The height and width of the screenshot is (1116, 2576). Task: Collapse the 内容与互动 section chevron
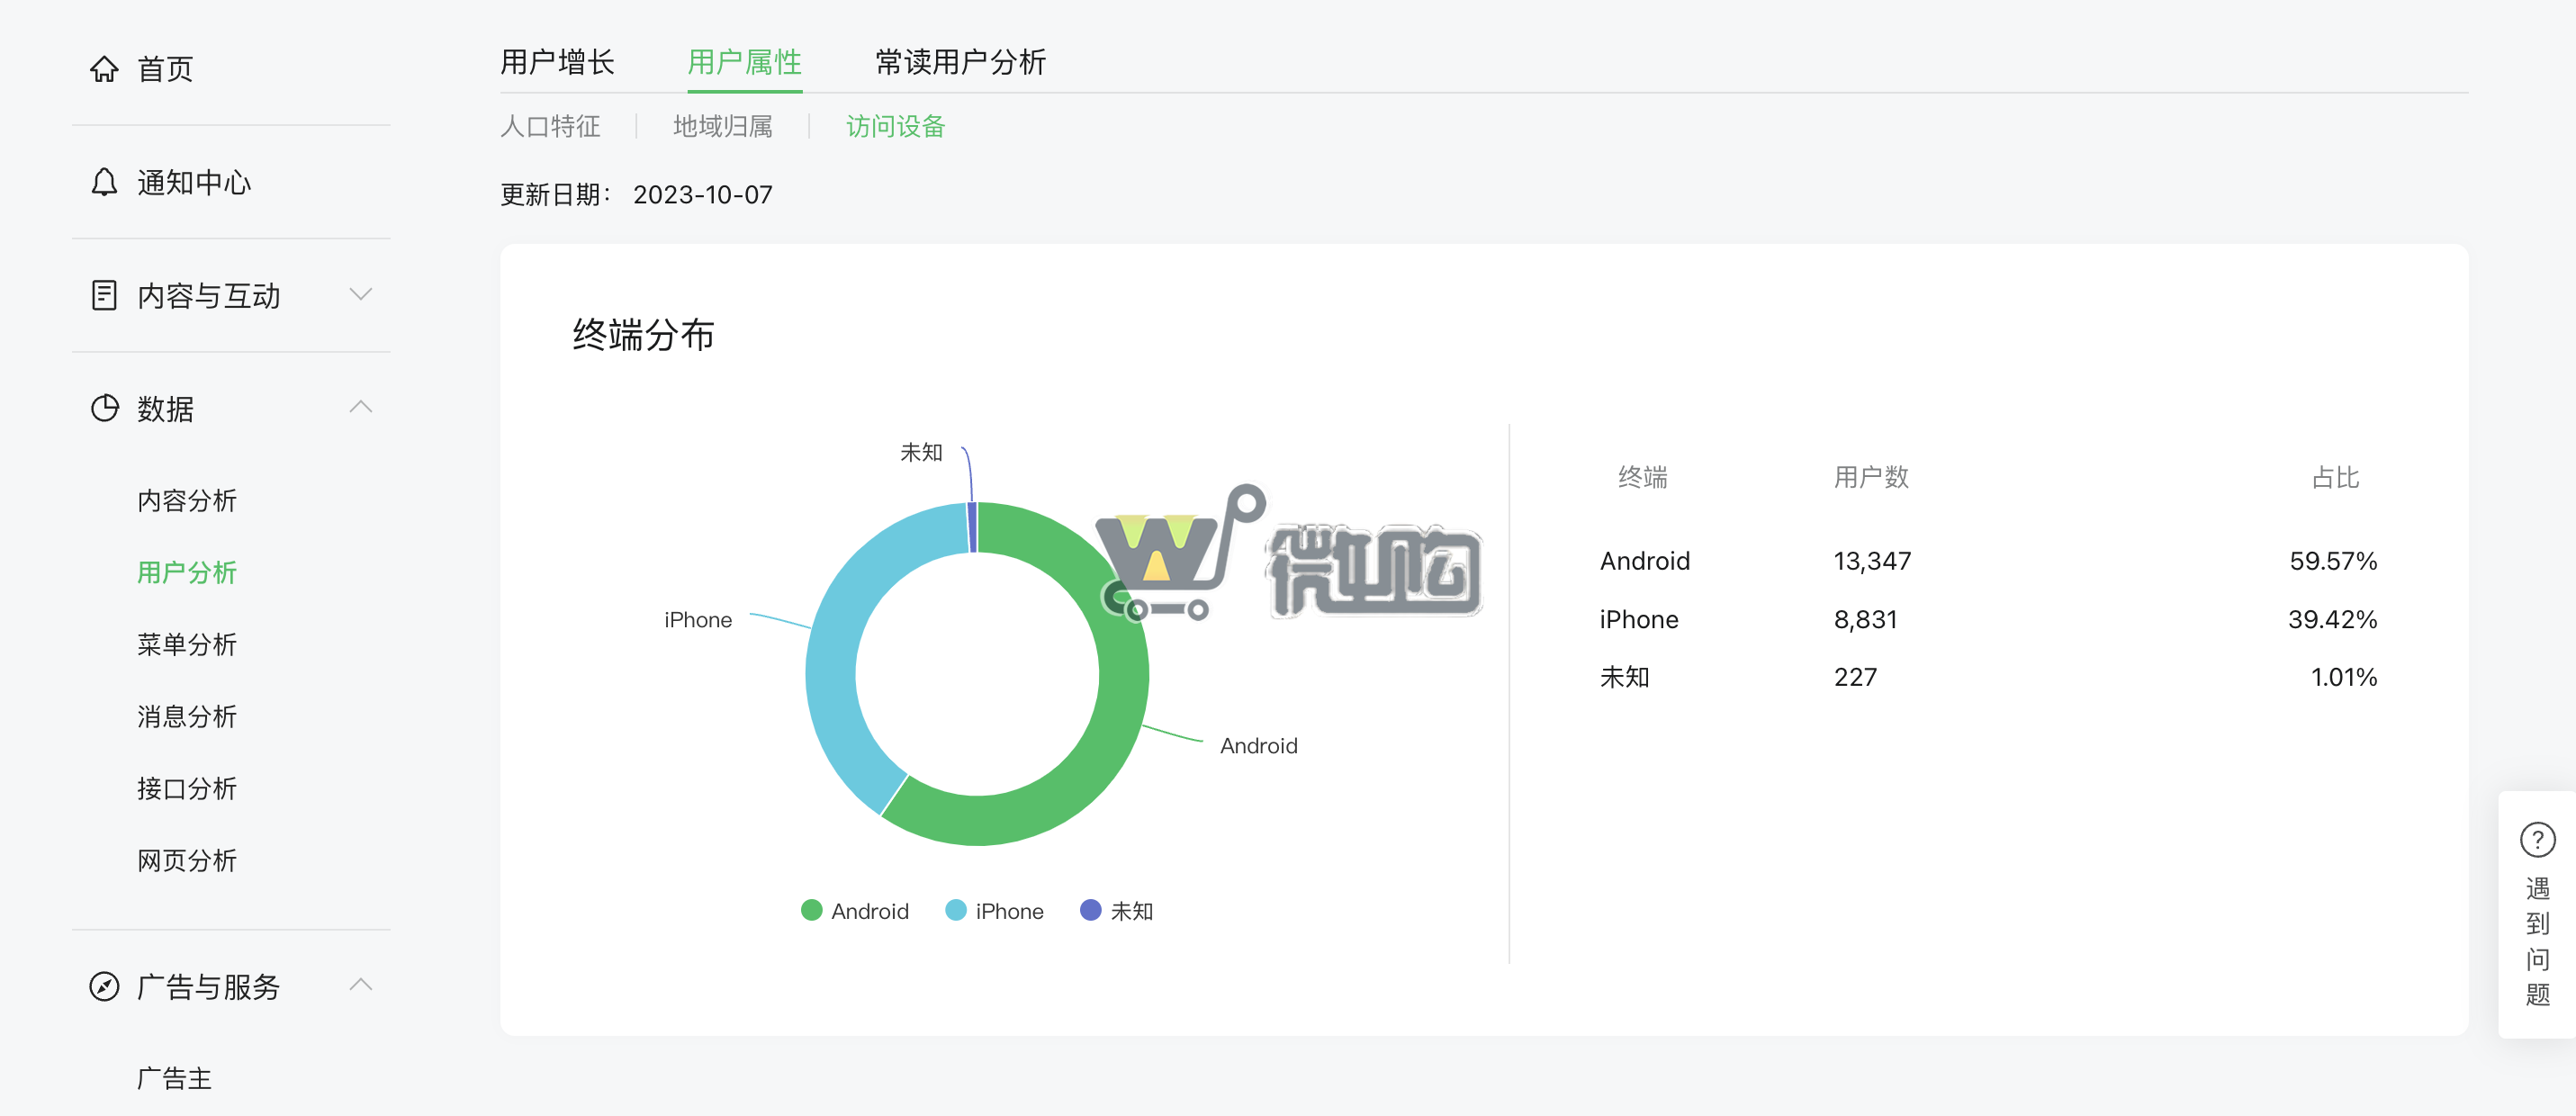360,295
